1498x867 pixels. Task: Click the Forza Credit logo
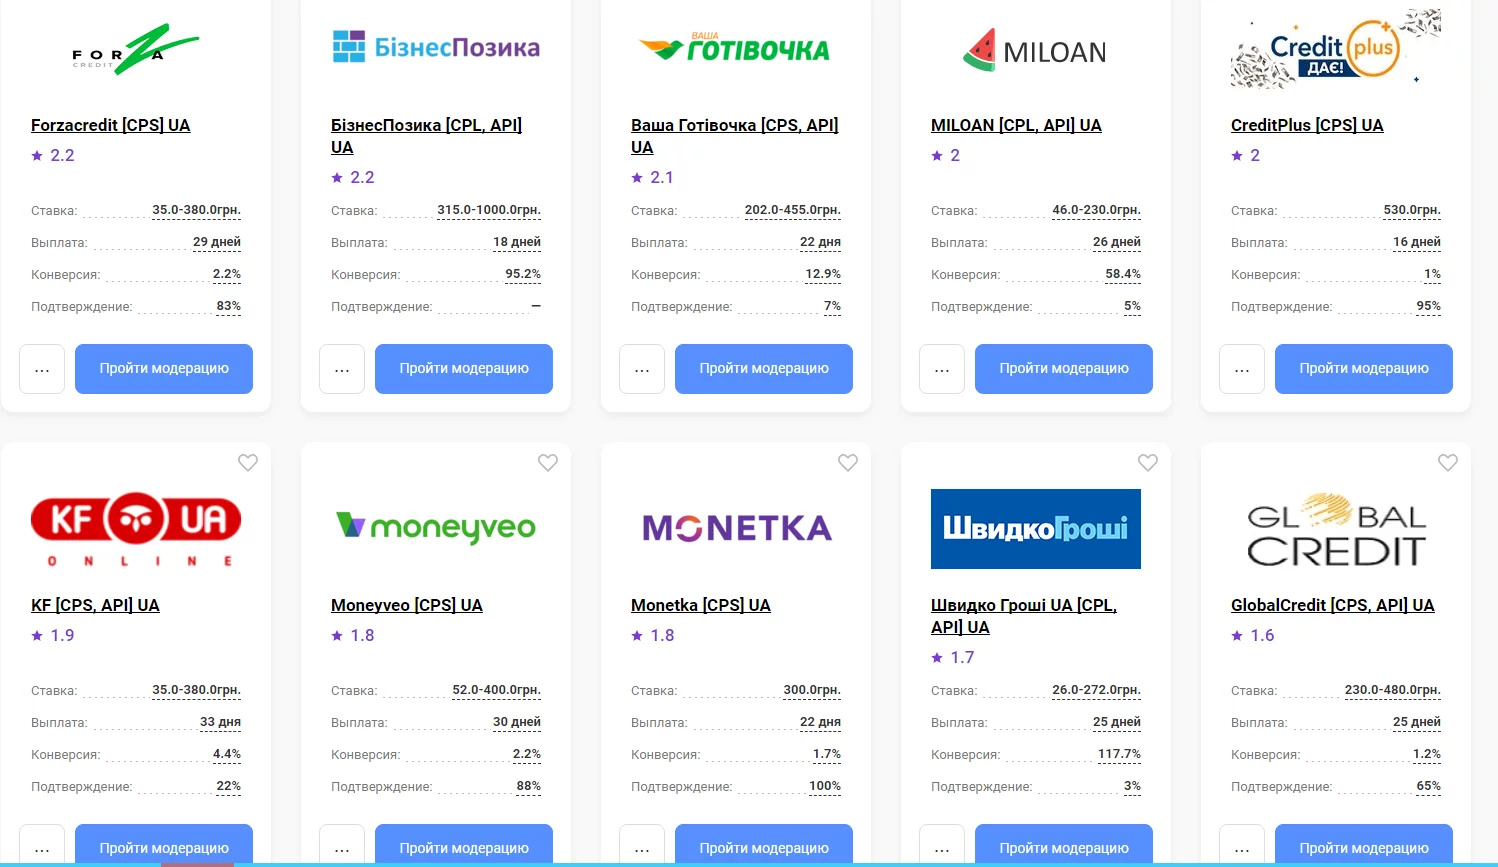tap(136, 50)
